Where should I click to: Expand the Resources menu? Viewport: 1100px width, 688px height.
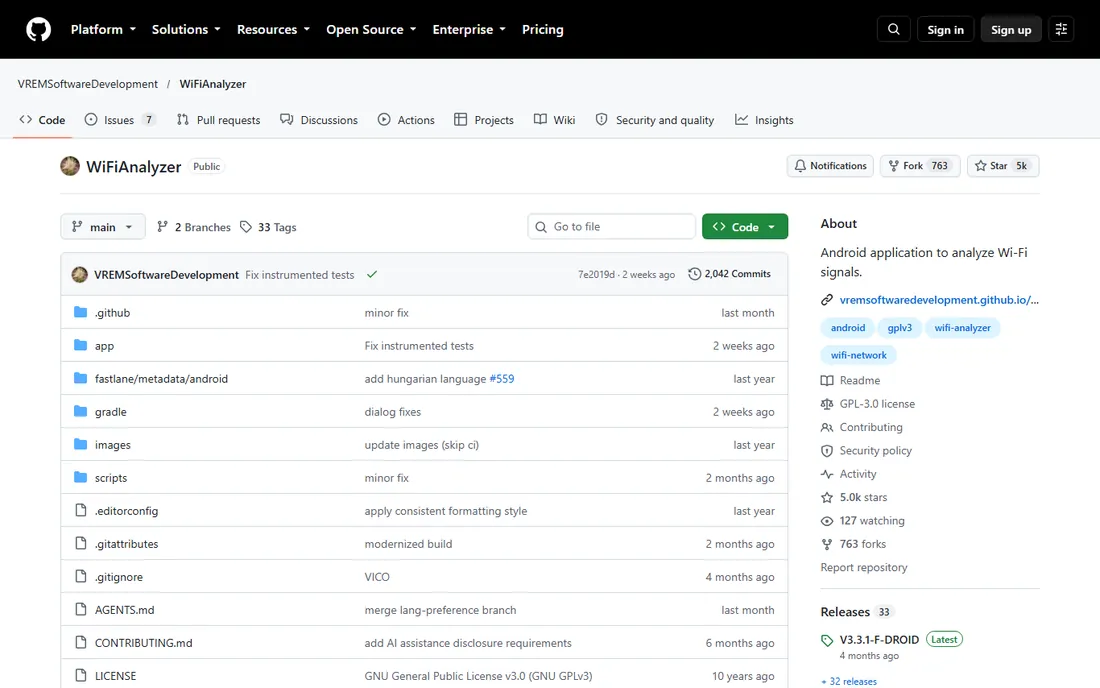(x=273, y=29)
